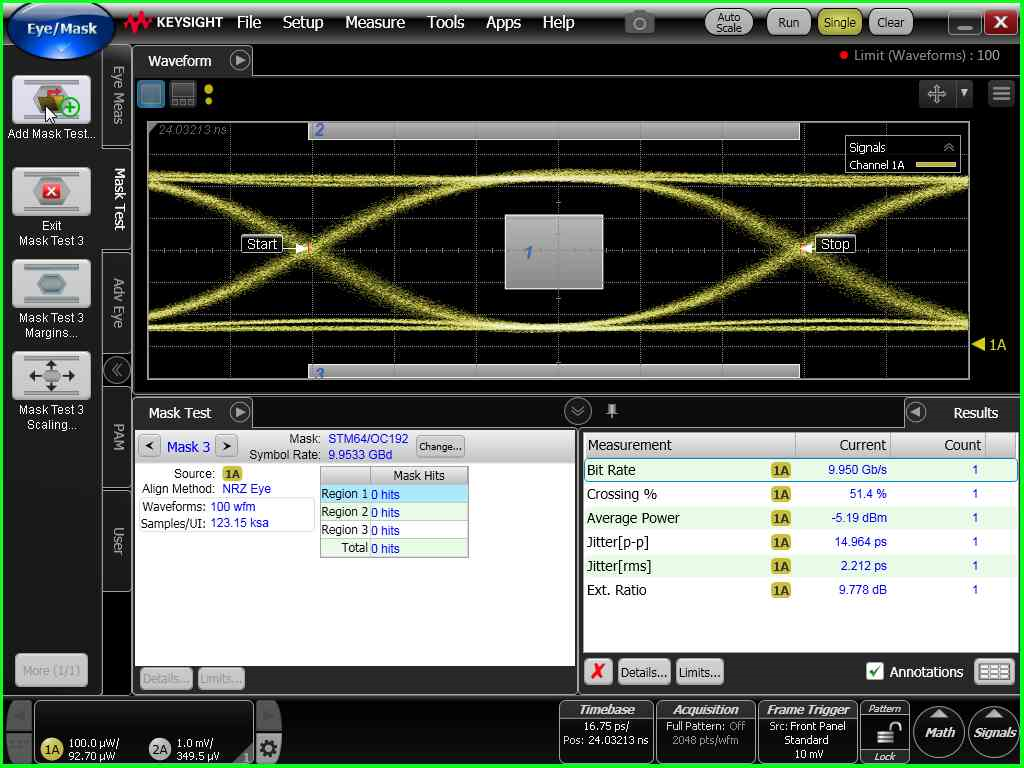The height and width of the screenshot is (768, 1024).
Task: Expand the dropdown next to the pan tool
Action: (x=964, y=93)
